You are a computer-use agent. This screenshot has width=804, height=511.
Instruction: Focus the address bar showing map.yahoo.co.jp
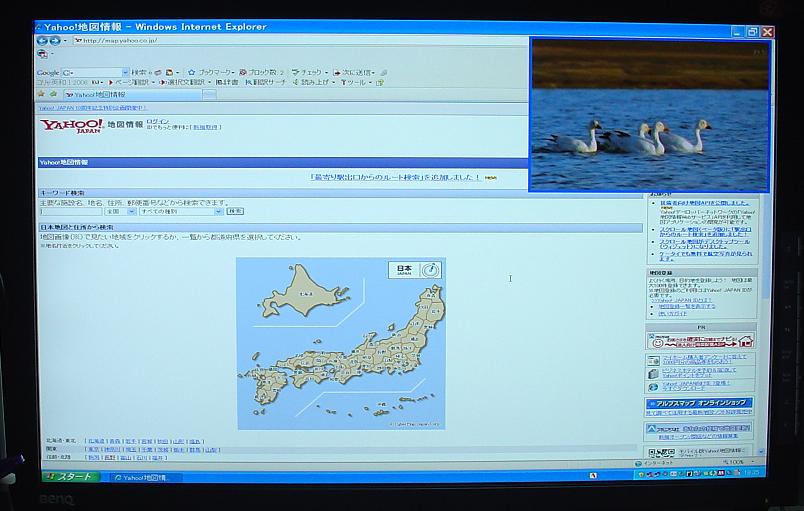point(300,40)
